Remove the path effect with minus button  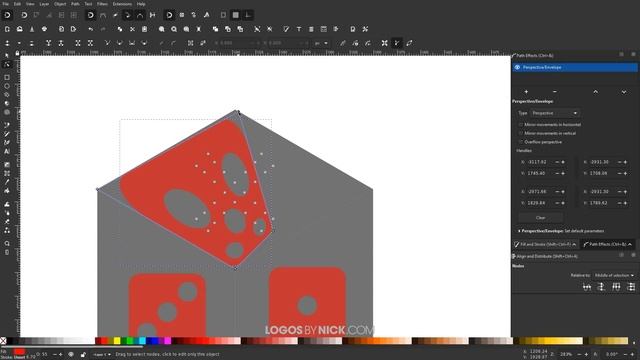[555, 92]
